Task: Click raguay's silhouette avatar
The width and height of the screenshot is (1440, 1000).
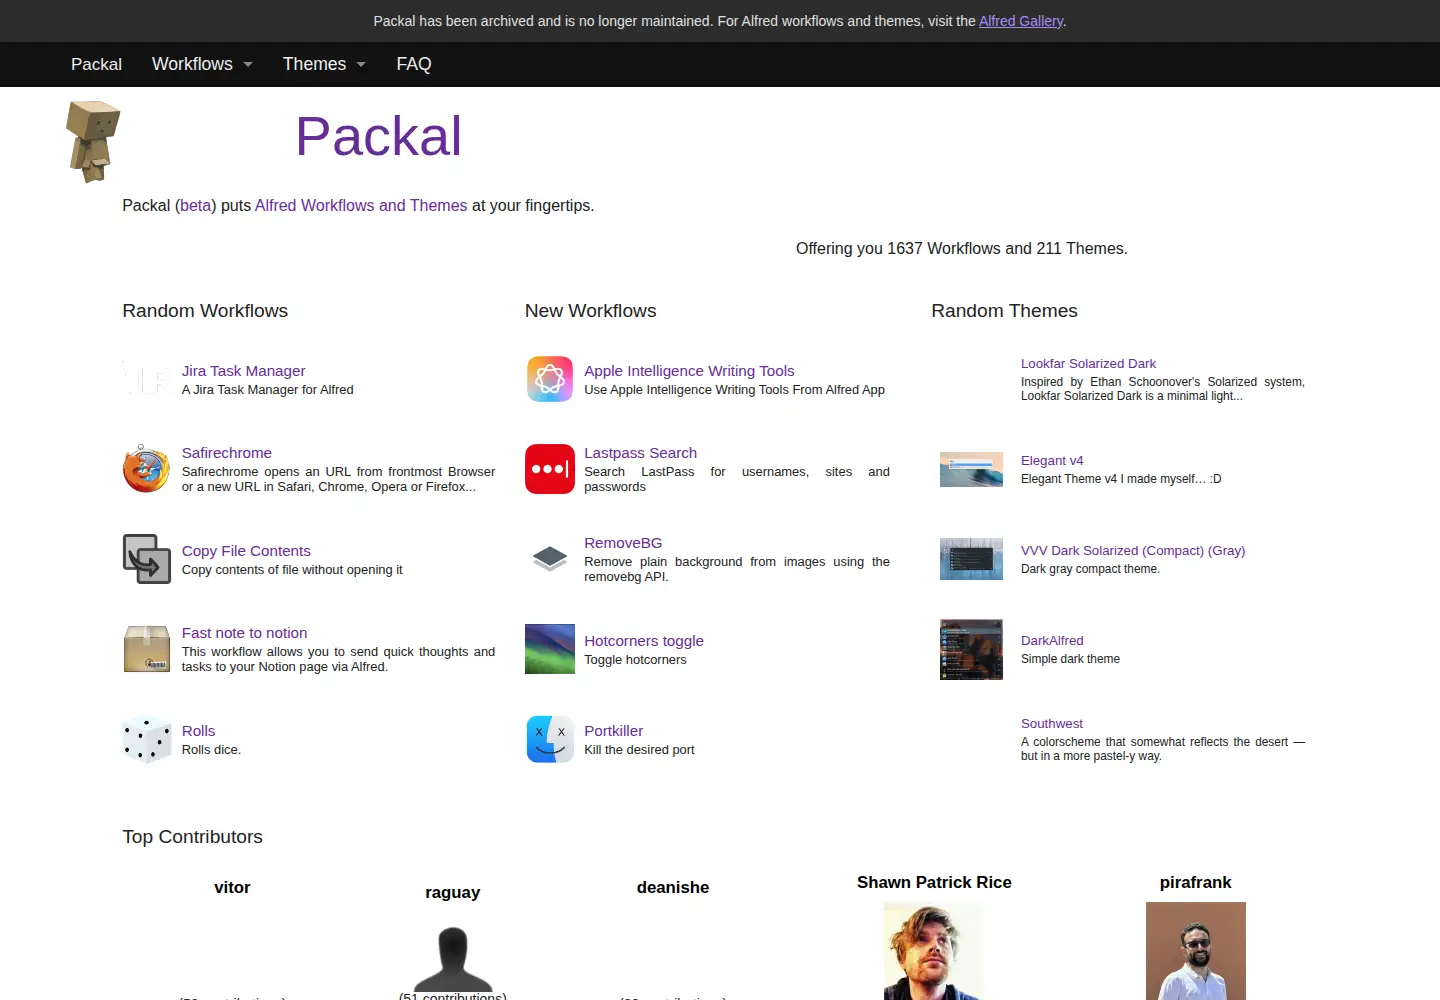Action: (x=453, y=958)
